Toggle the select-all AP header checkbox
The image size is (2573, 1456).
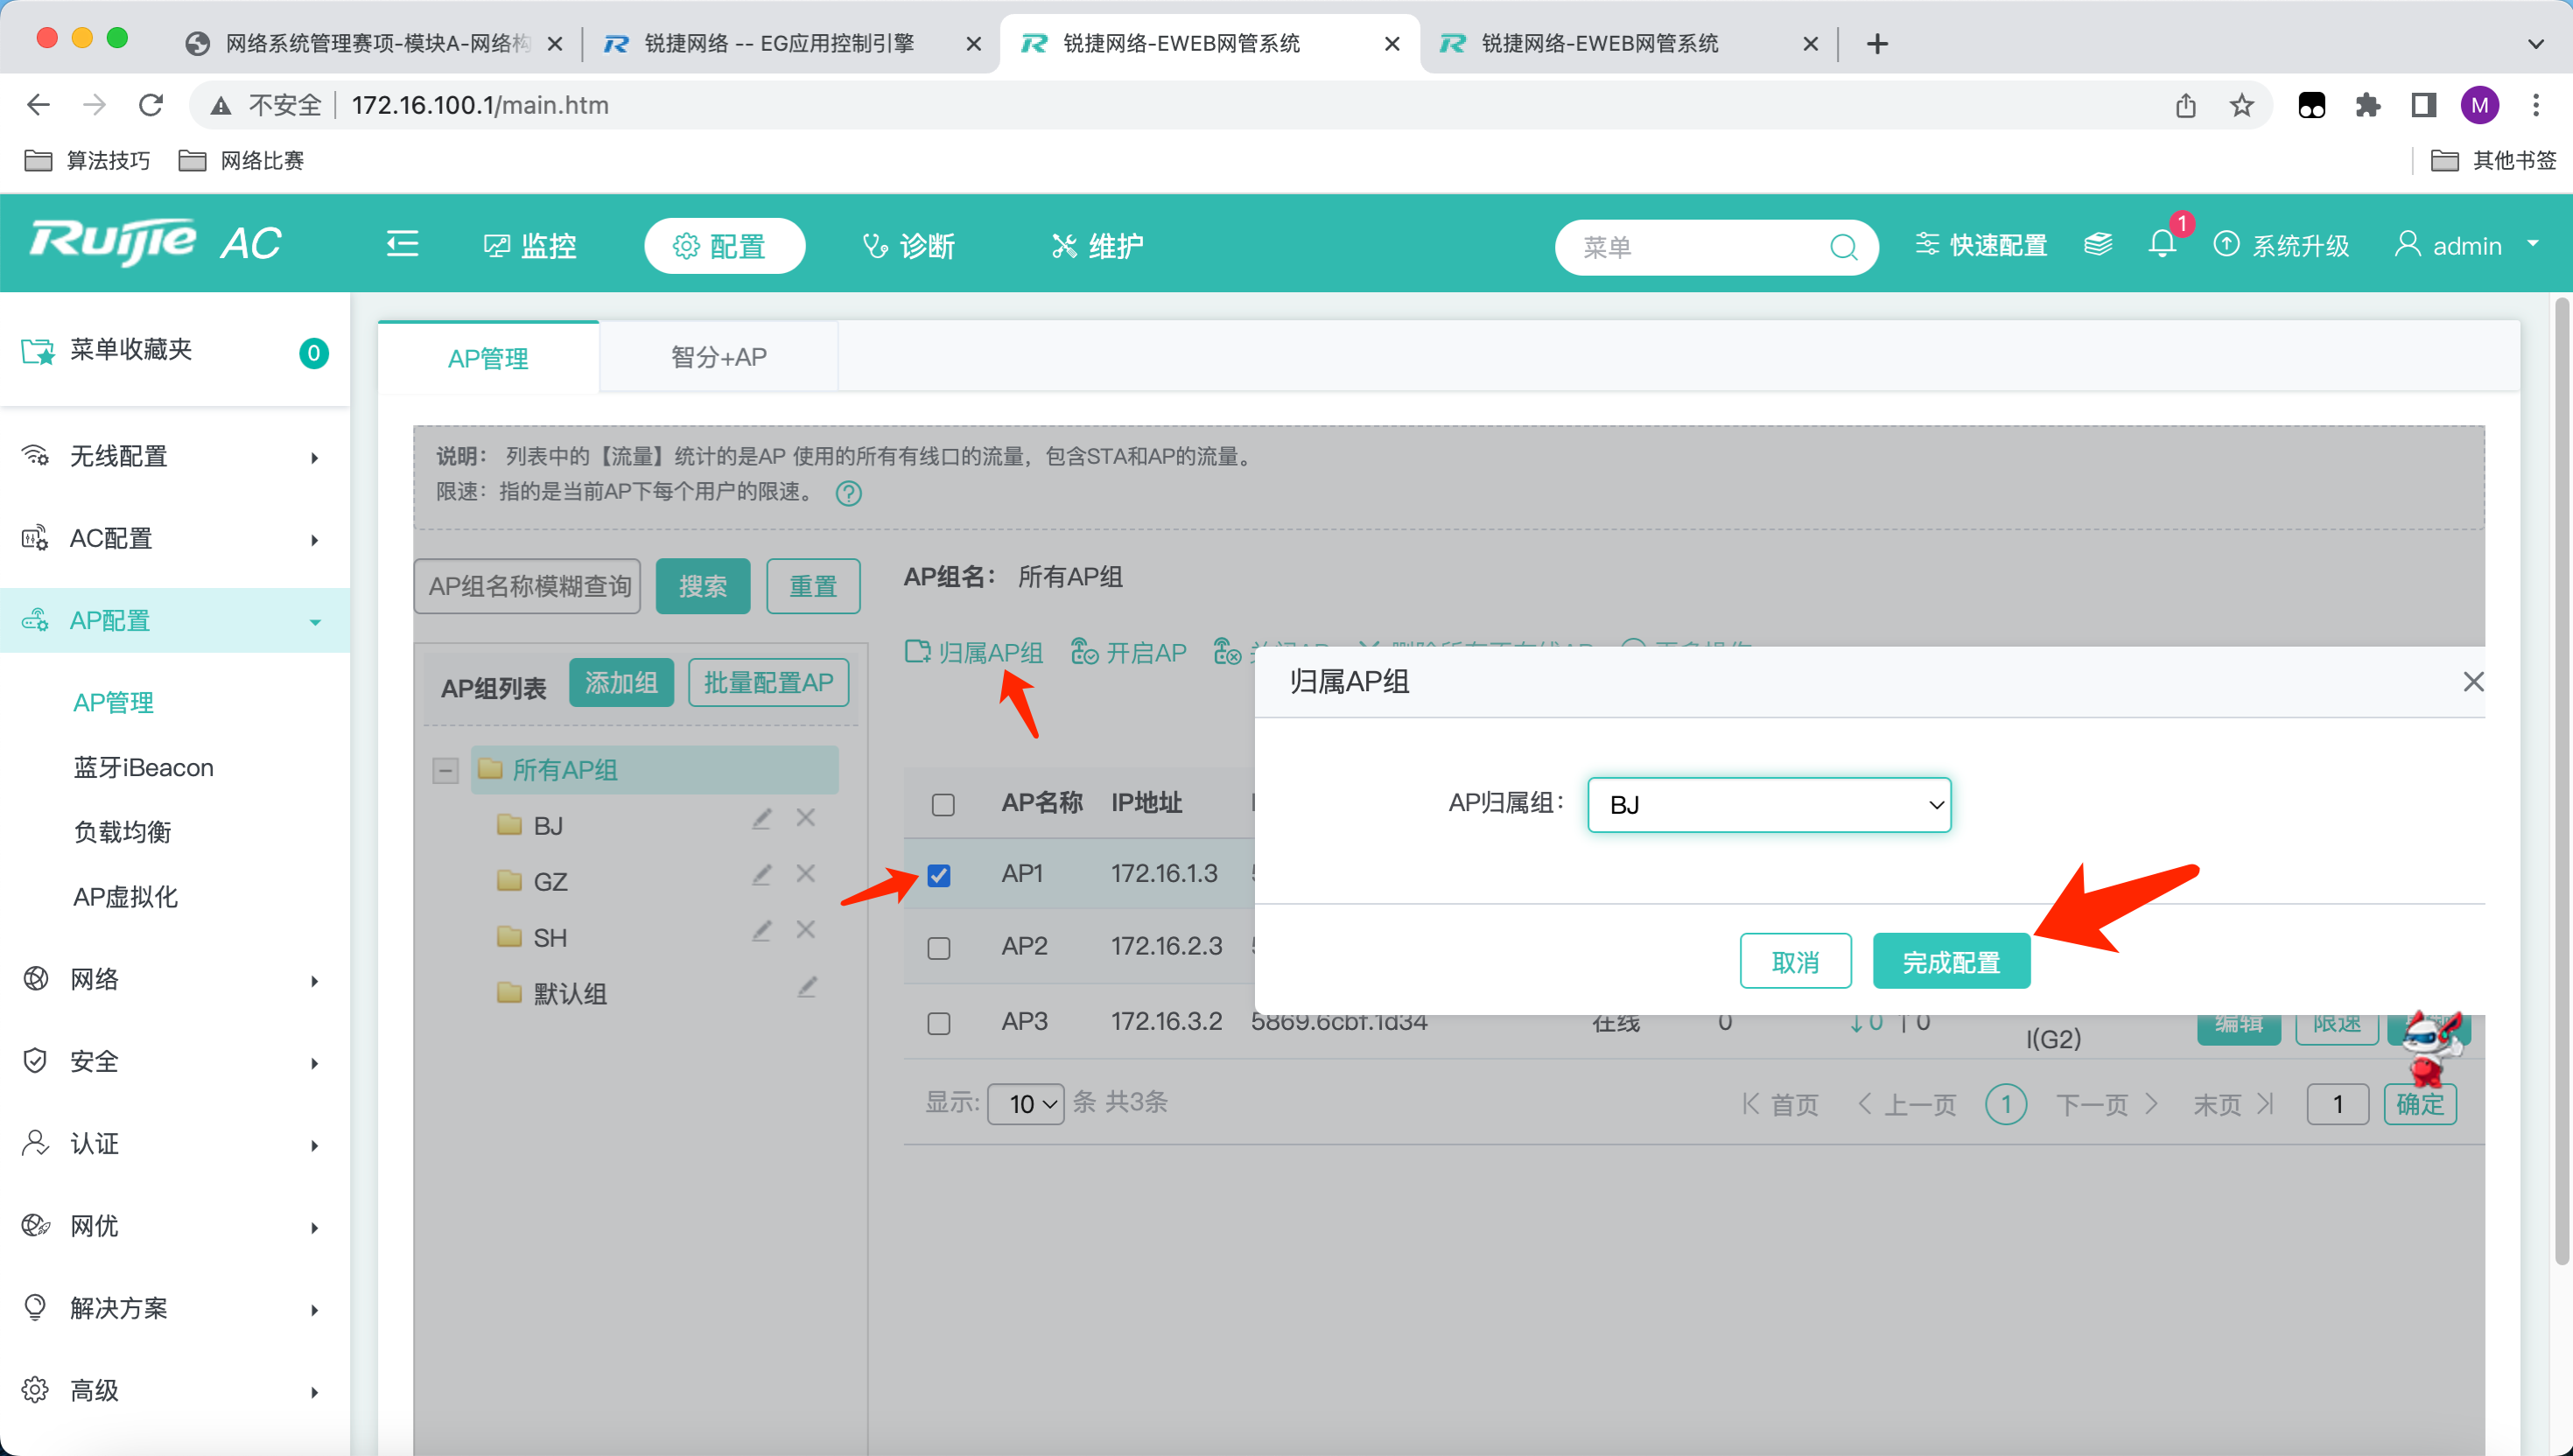click(x=942, y=805)
